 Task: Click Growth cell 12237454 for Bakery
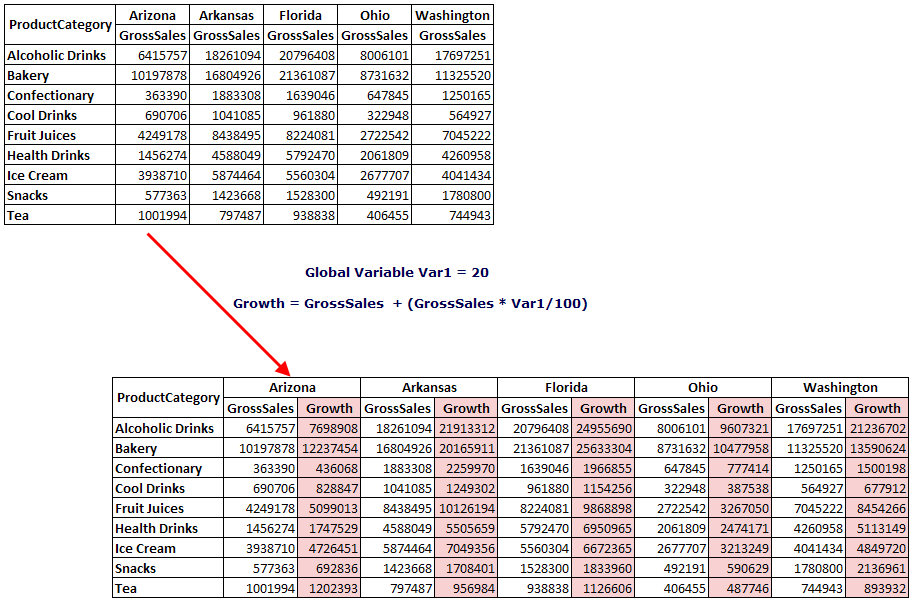(x=329, y=448)
